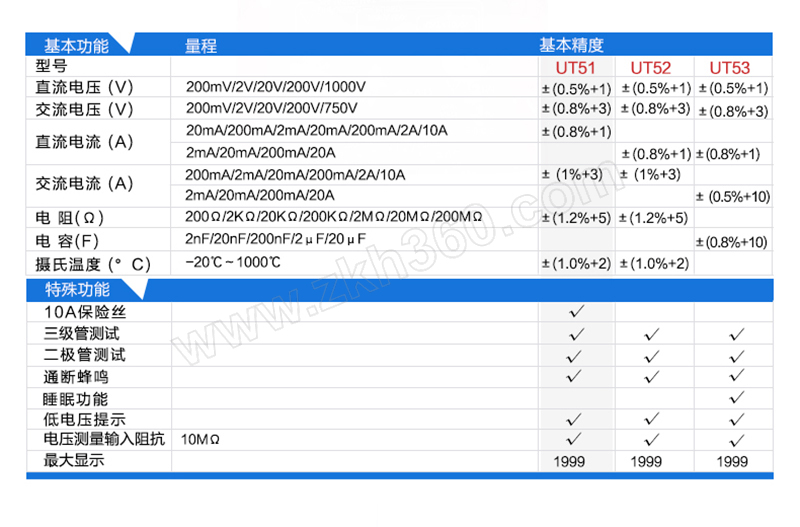The height and width of the screenshot is (527, 800).
Task: Click UT51 AC current accuracy ±(1%+3)
Action: pyautogui.click(x=572, y=174)
